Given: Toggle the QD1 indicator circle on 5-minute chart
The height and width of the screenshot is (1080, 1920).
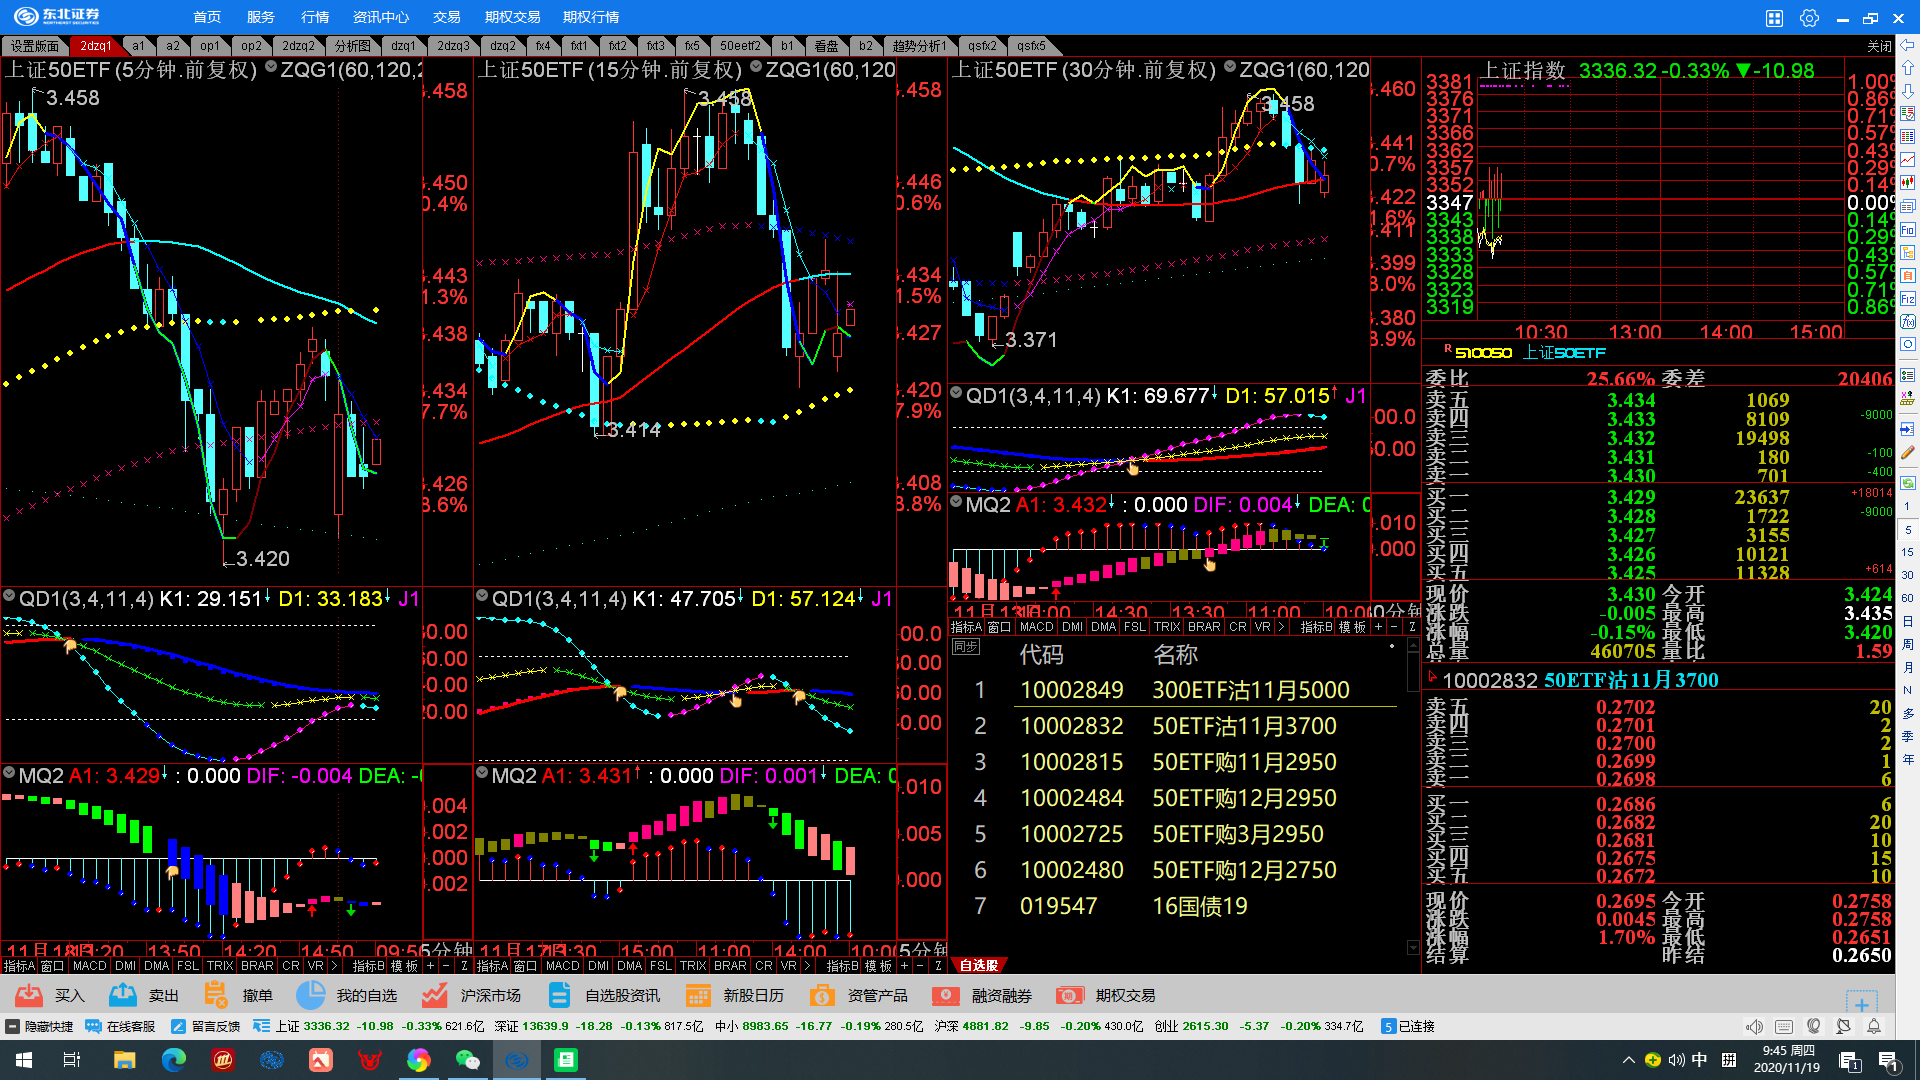Looking at the screenshot, I should click(9, 597).
